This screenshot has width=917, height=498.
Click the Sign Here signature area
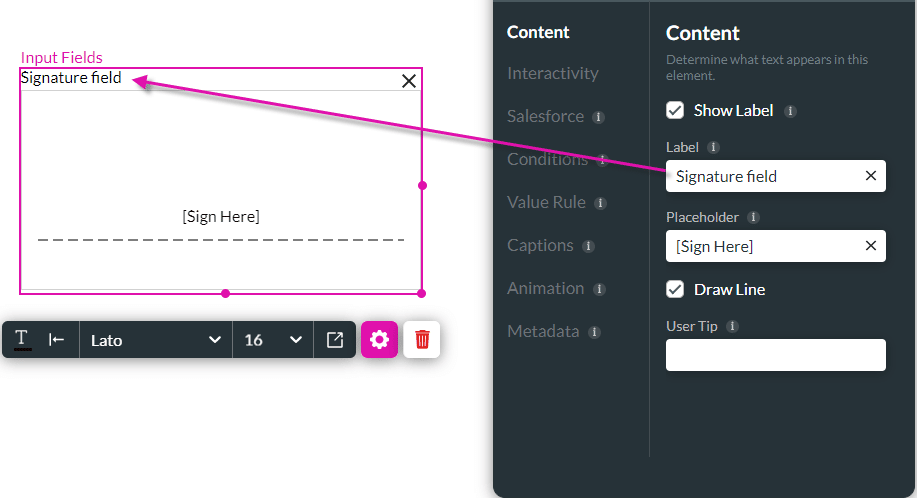coord(221,217)
